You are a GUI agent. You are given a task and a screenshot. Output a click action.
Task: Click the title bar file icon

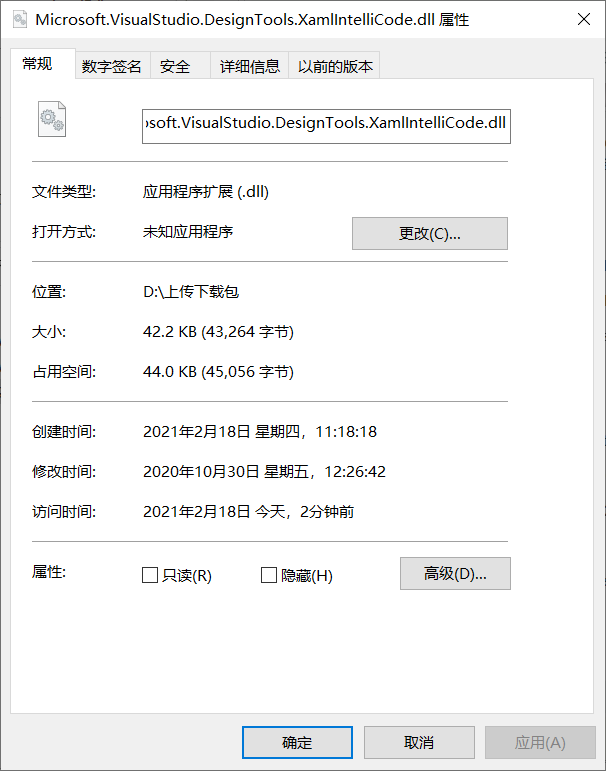(x=20, y=19)
